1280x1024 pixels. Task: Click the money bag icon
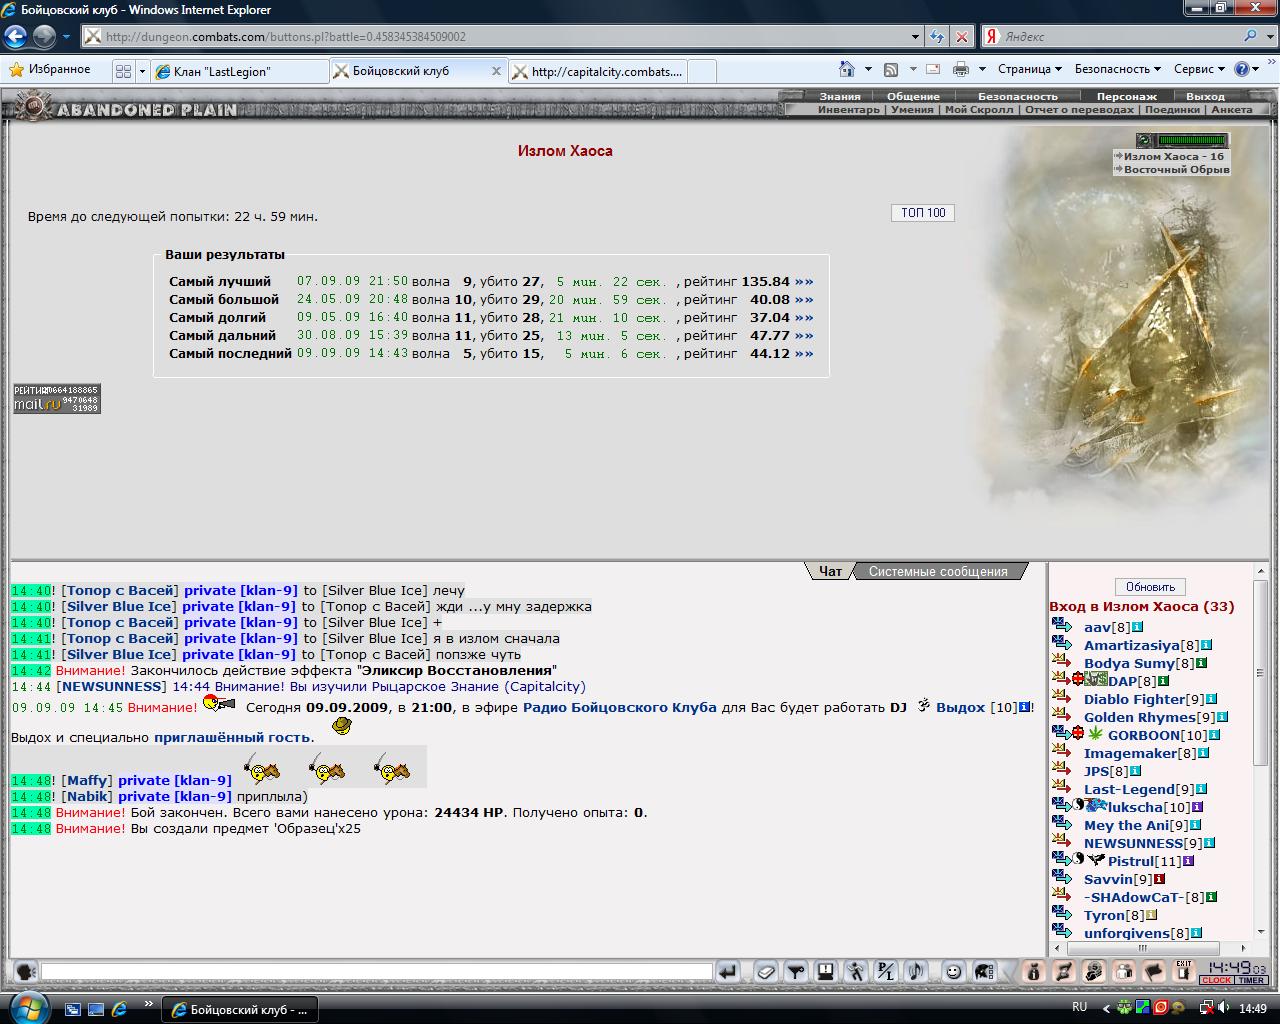(1034, 972)
